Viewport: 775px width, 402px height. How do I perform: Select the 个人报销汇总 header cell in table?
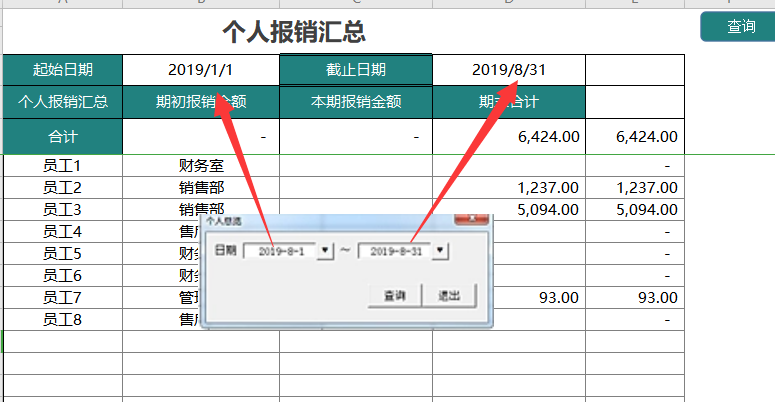(63, 102)
